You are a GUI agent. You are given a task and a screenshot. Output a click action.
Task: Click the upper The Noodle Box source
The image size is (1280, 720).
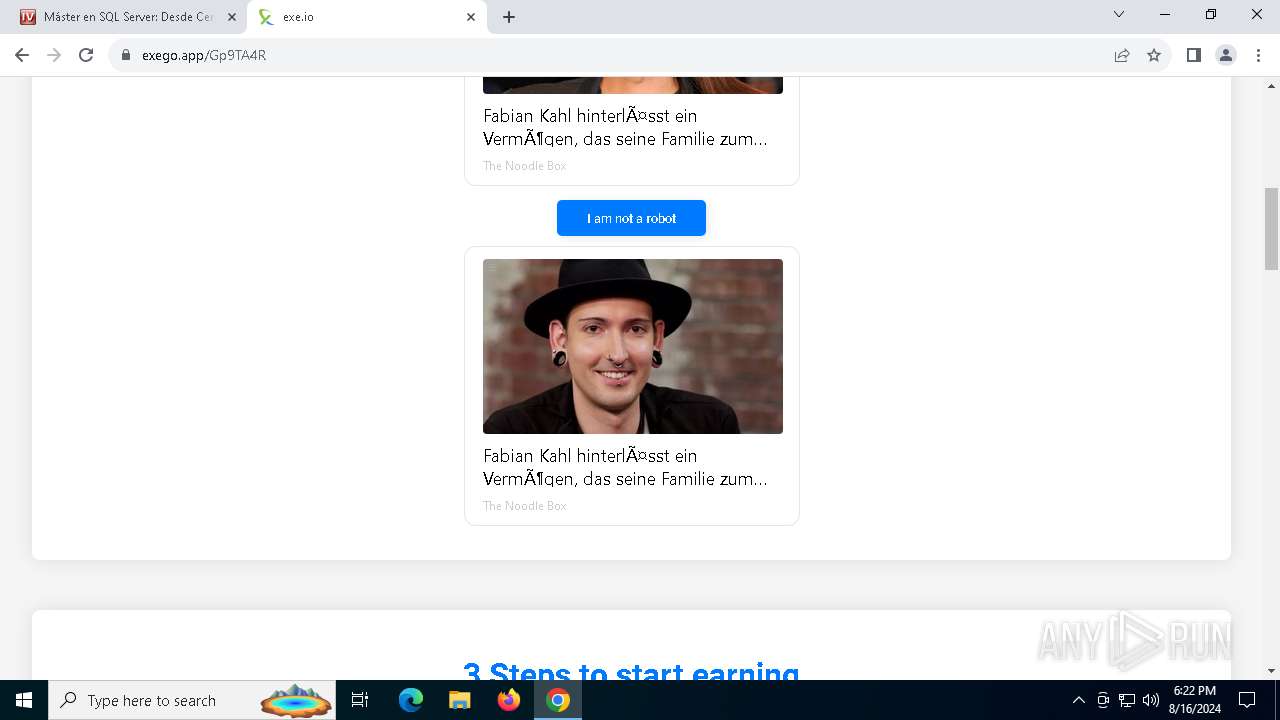pos(525,166)
